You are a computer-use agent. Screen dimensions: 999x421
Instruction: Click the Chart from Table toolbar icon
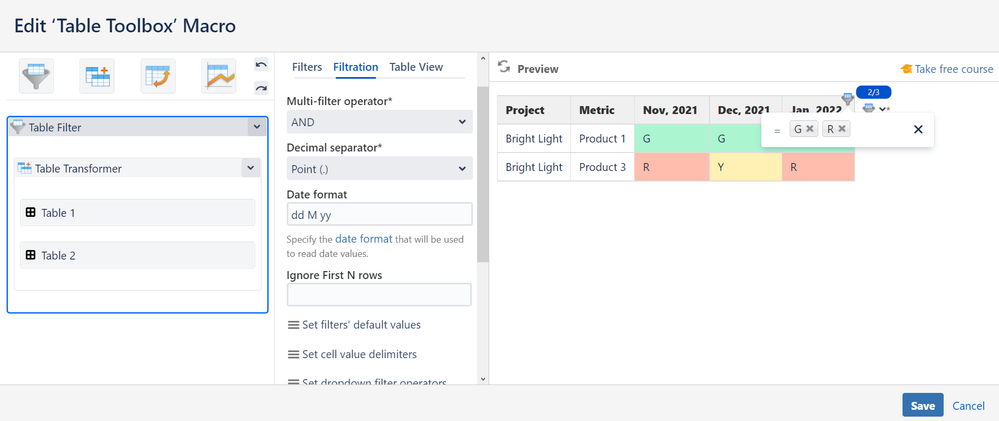point(218,76)
